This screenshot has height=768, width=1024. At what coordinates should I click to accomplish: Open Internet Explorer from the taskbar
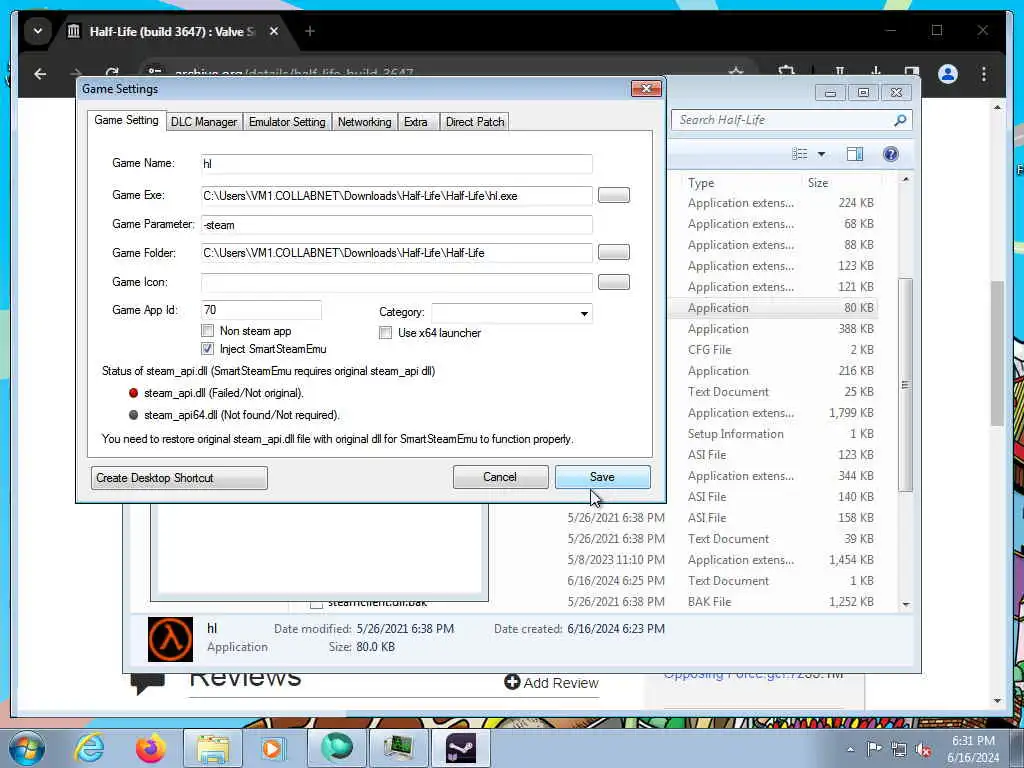coord(89,748)
